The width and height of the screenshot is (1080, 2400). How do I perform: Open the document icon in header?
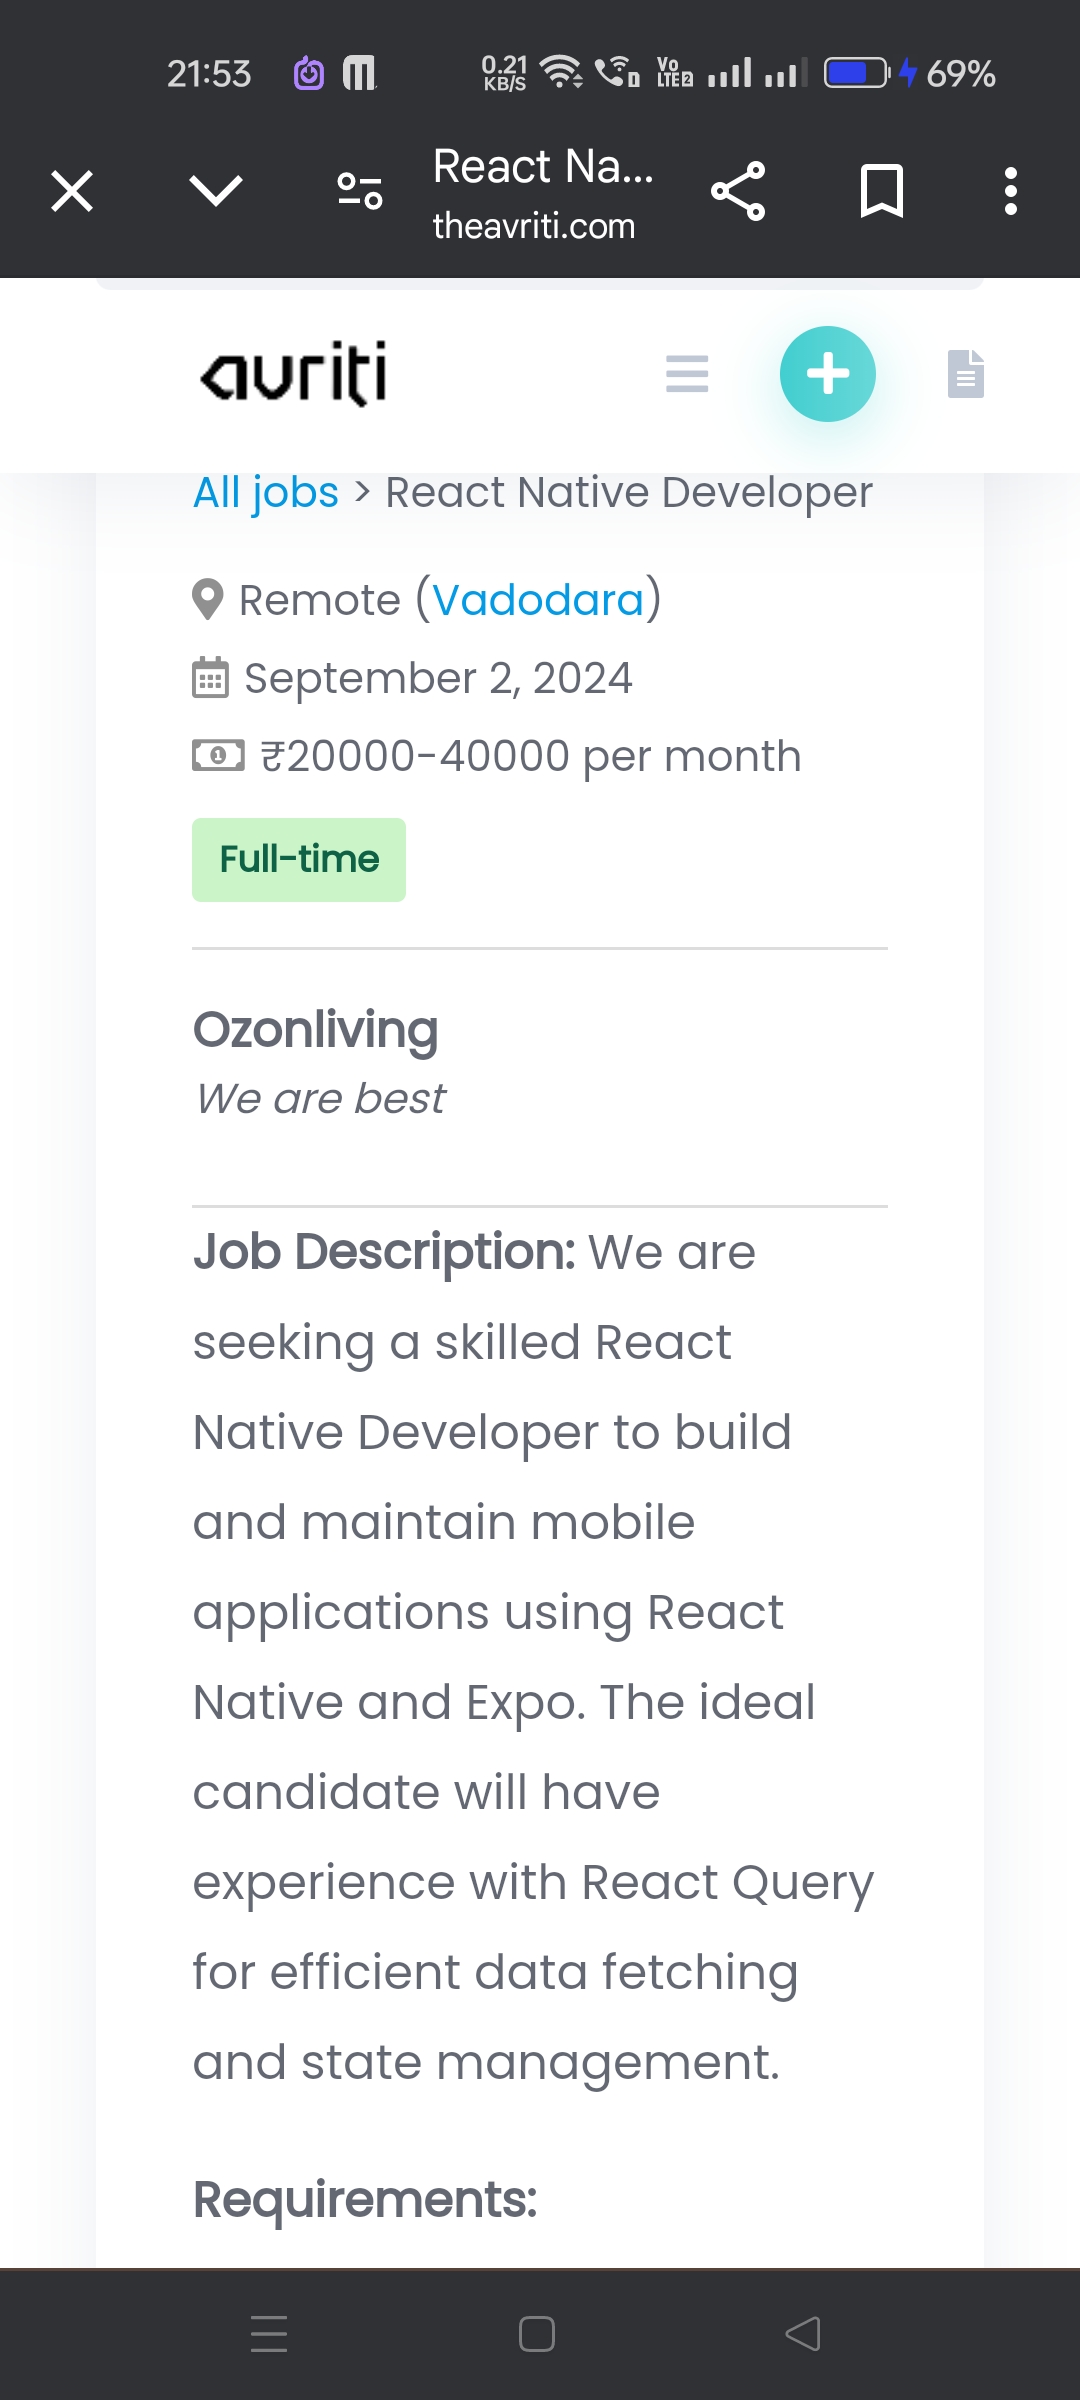(965, 374)
